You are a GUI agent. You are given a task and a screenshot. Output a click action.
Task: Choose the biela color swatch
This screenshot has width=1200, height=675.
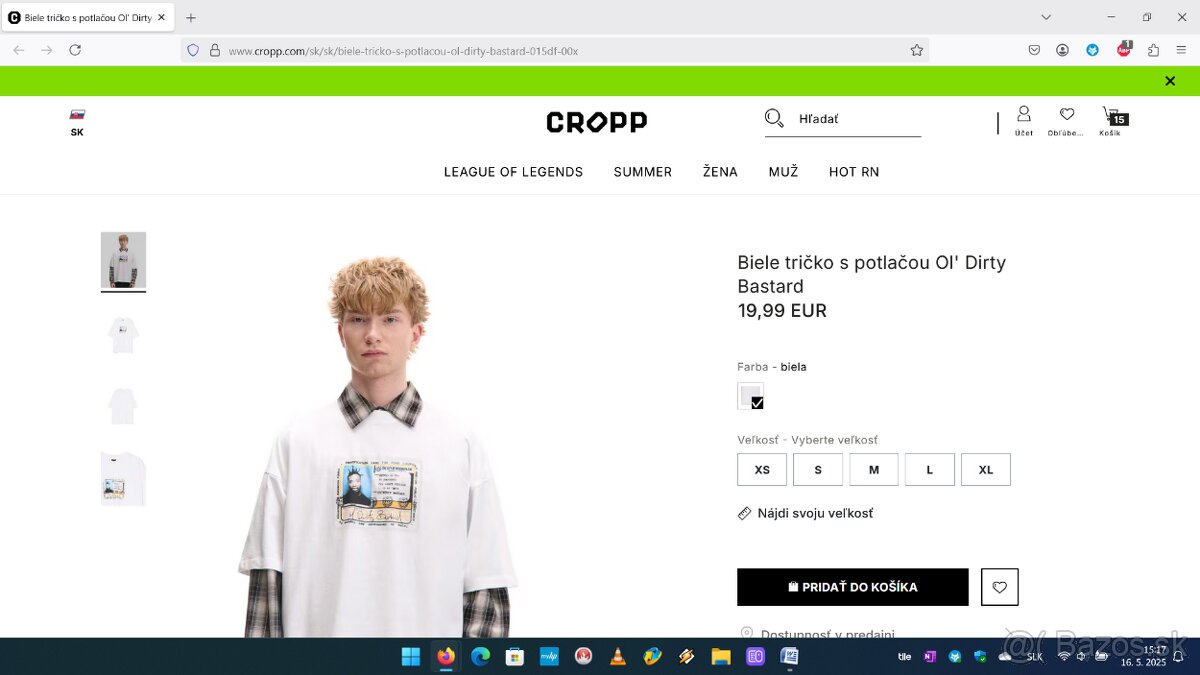[750, 396]
